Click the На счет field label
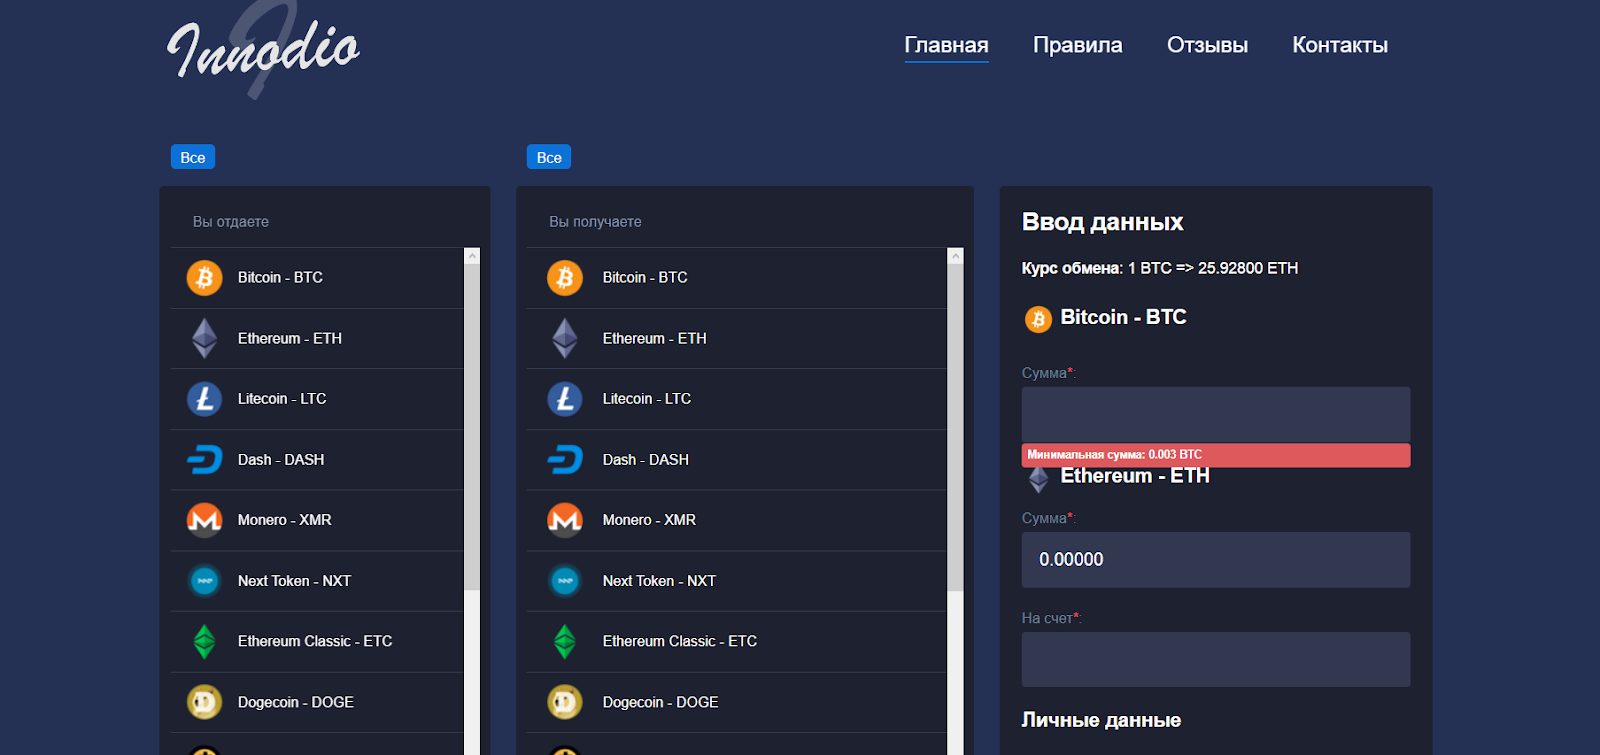Viewport: 1600px width, 755px height. click(1051, 618)
